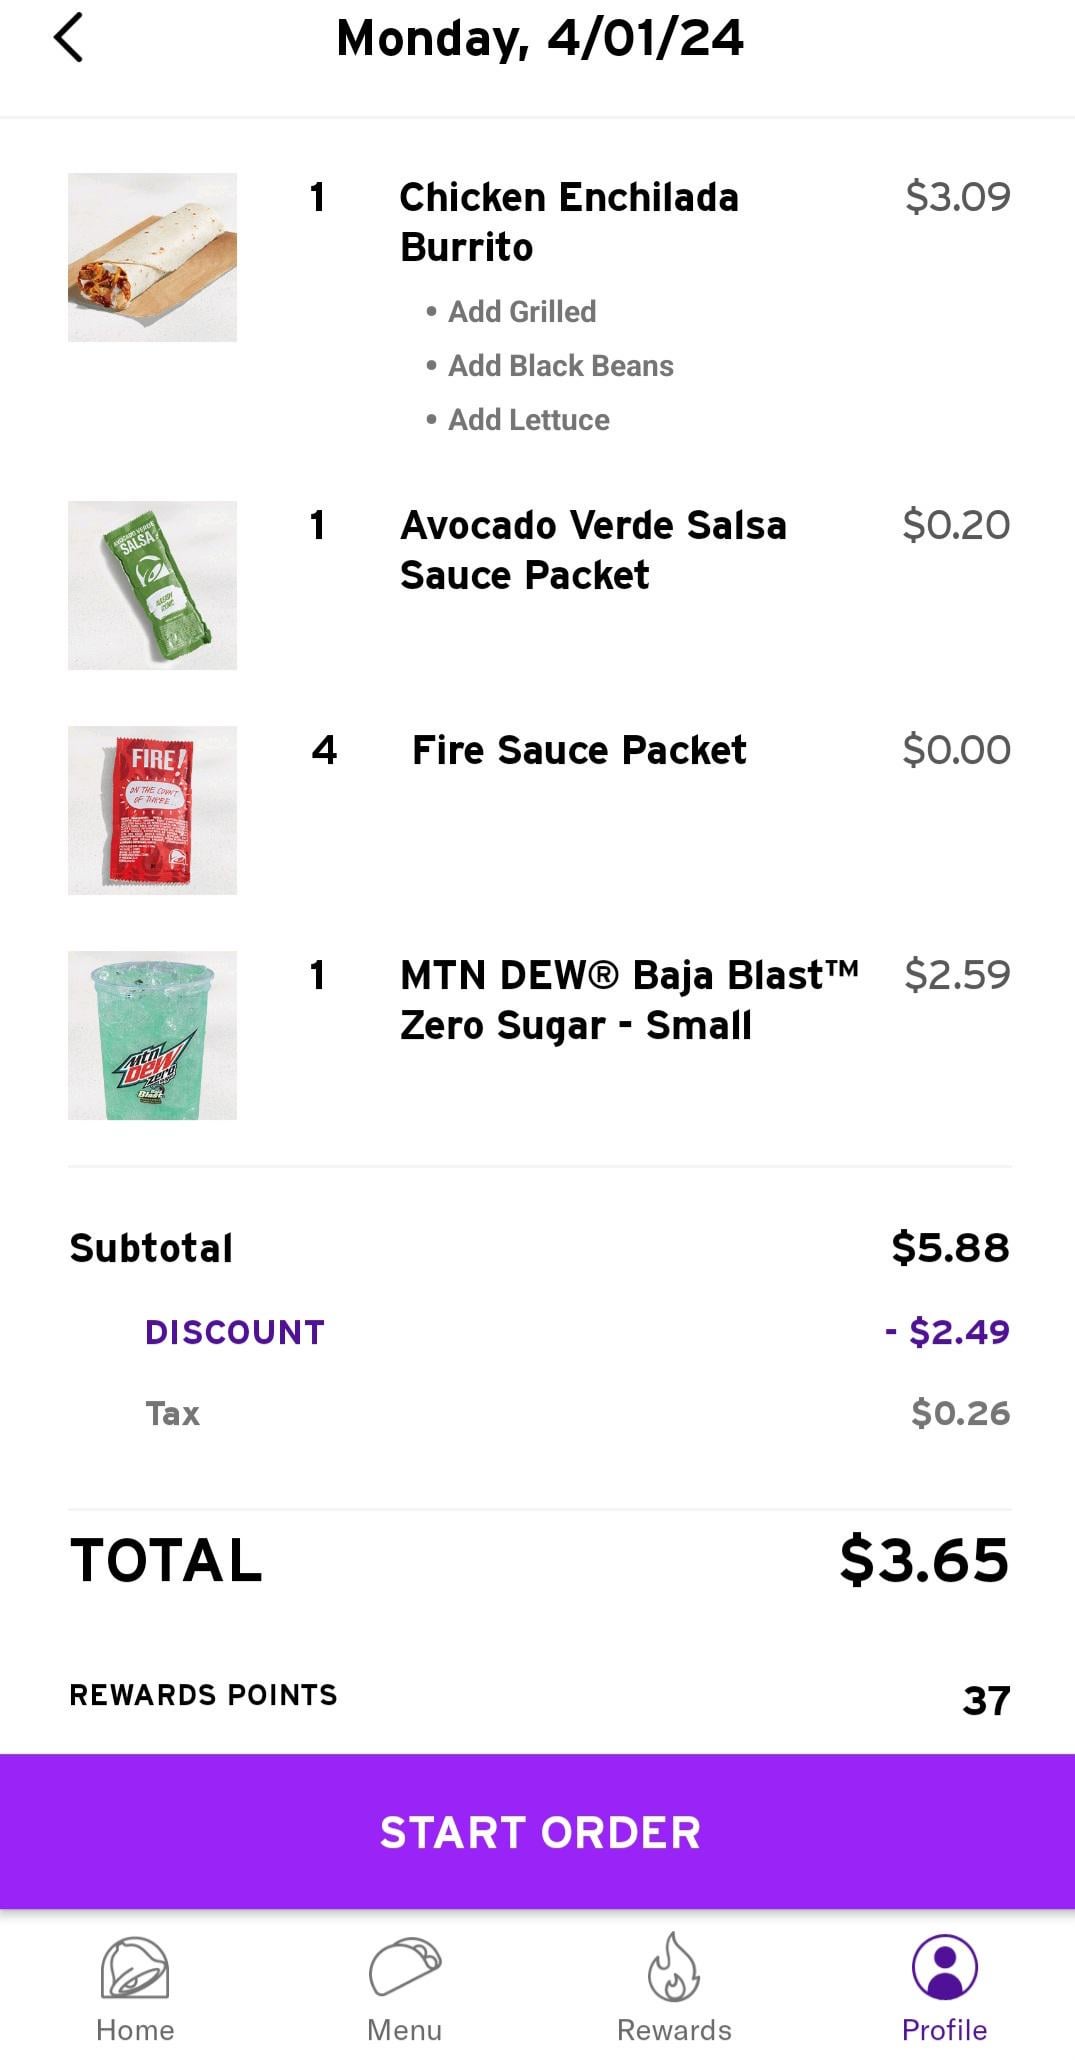1075x2060 pixels.
Task: Tap the Baja Blast Zero Sugar drink image
Action: (x=152, y=1035)
